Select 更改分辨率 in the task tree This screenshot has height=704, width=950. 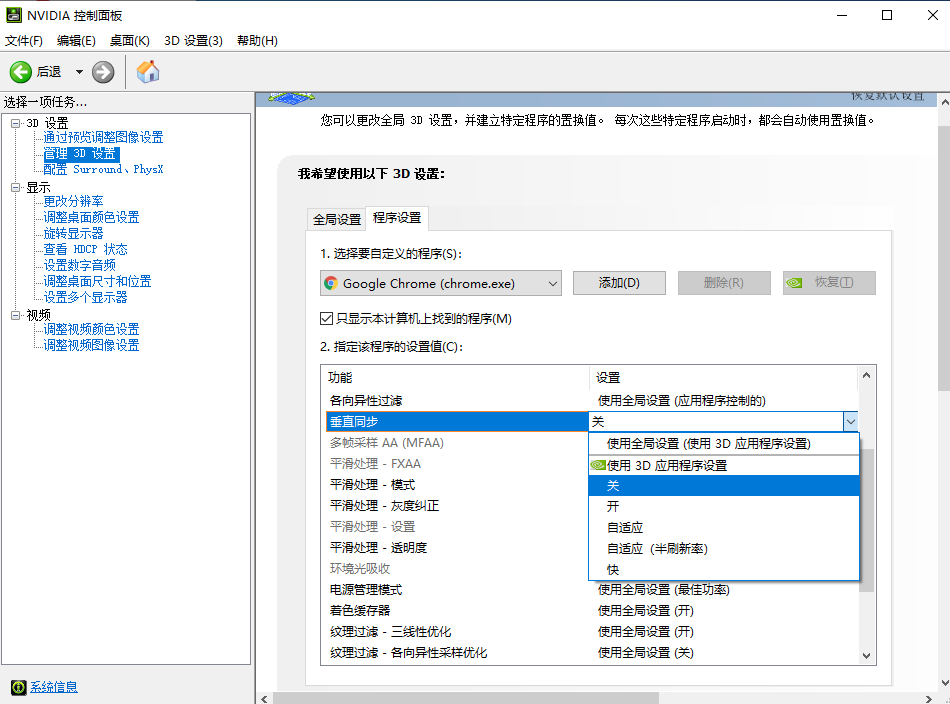73,201
